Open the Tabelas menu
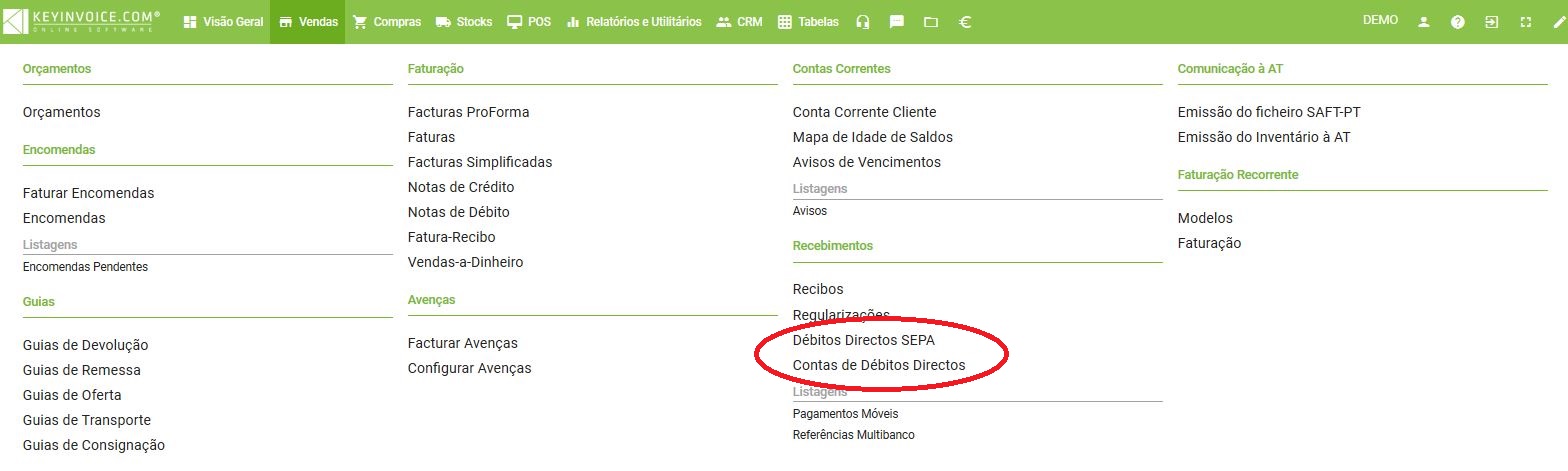The width and height of the screenshot is (1568, 471). 808,22
